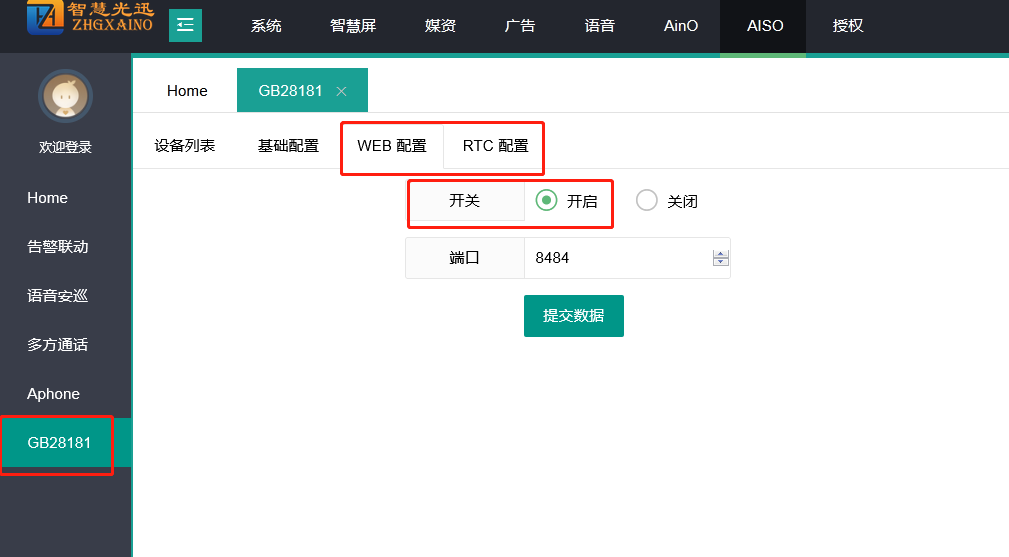
Task: Click the port spinner up arrow
Action: [x=720, y=254]
